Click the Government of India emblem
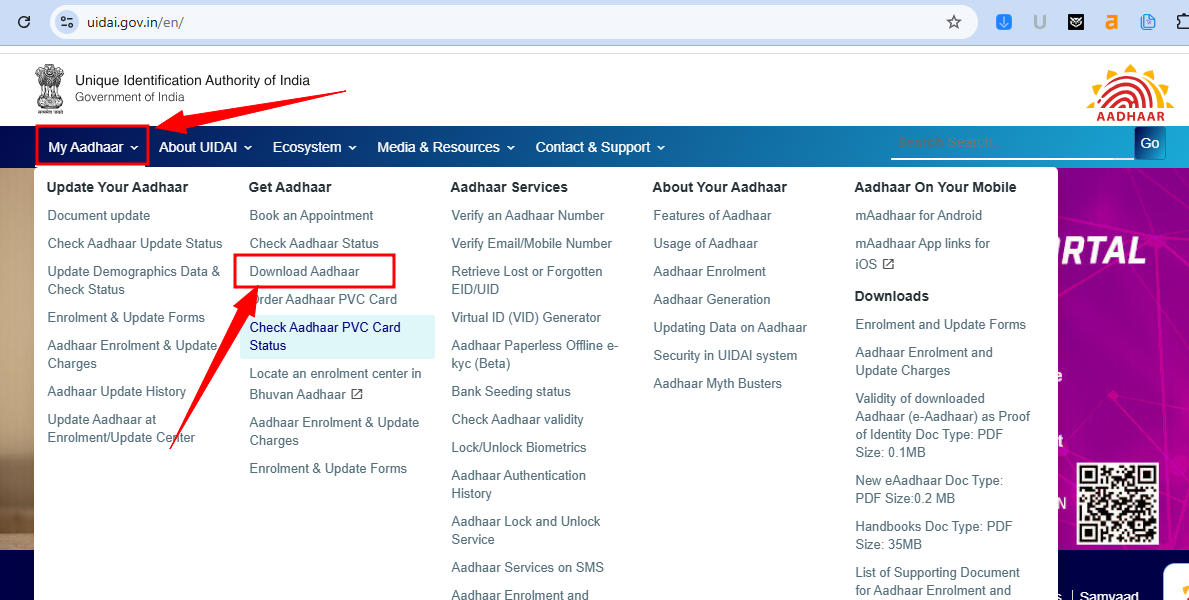Screen dimensions: 1189x600 tap(50, 89)
